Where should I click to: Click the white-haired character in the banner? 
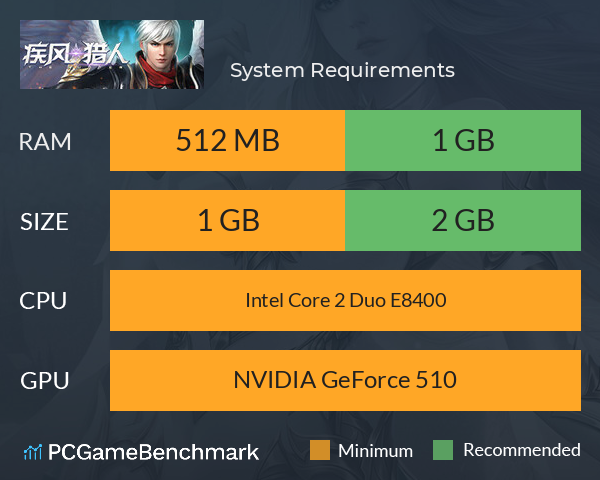point(163,54)
